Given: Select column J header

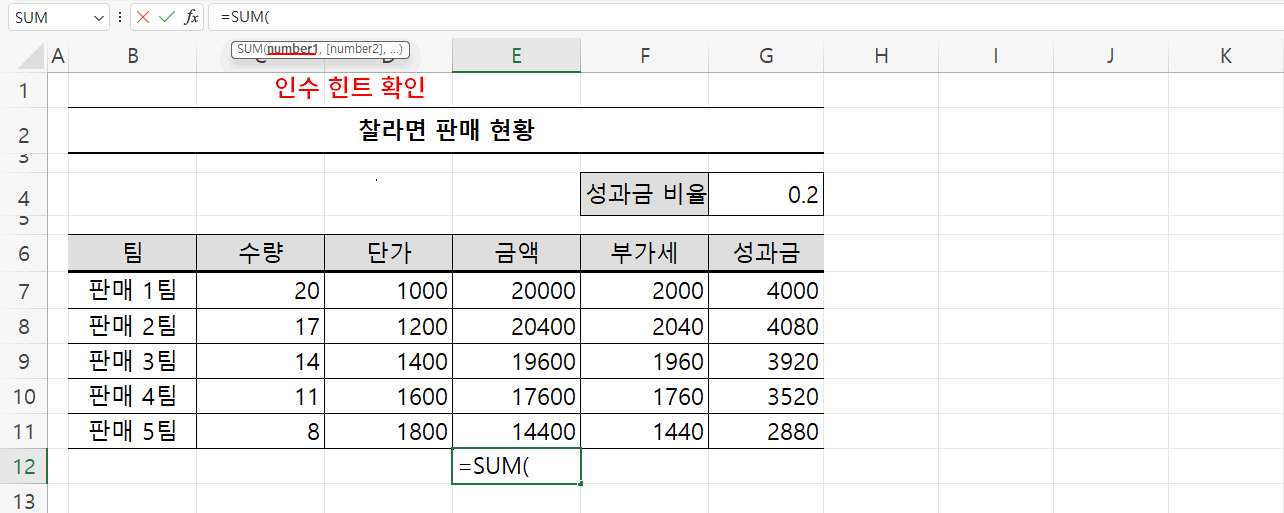Looking at the screenshot, I should [1111, 56].
